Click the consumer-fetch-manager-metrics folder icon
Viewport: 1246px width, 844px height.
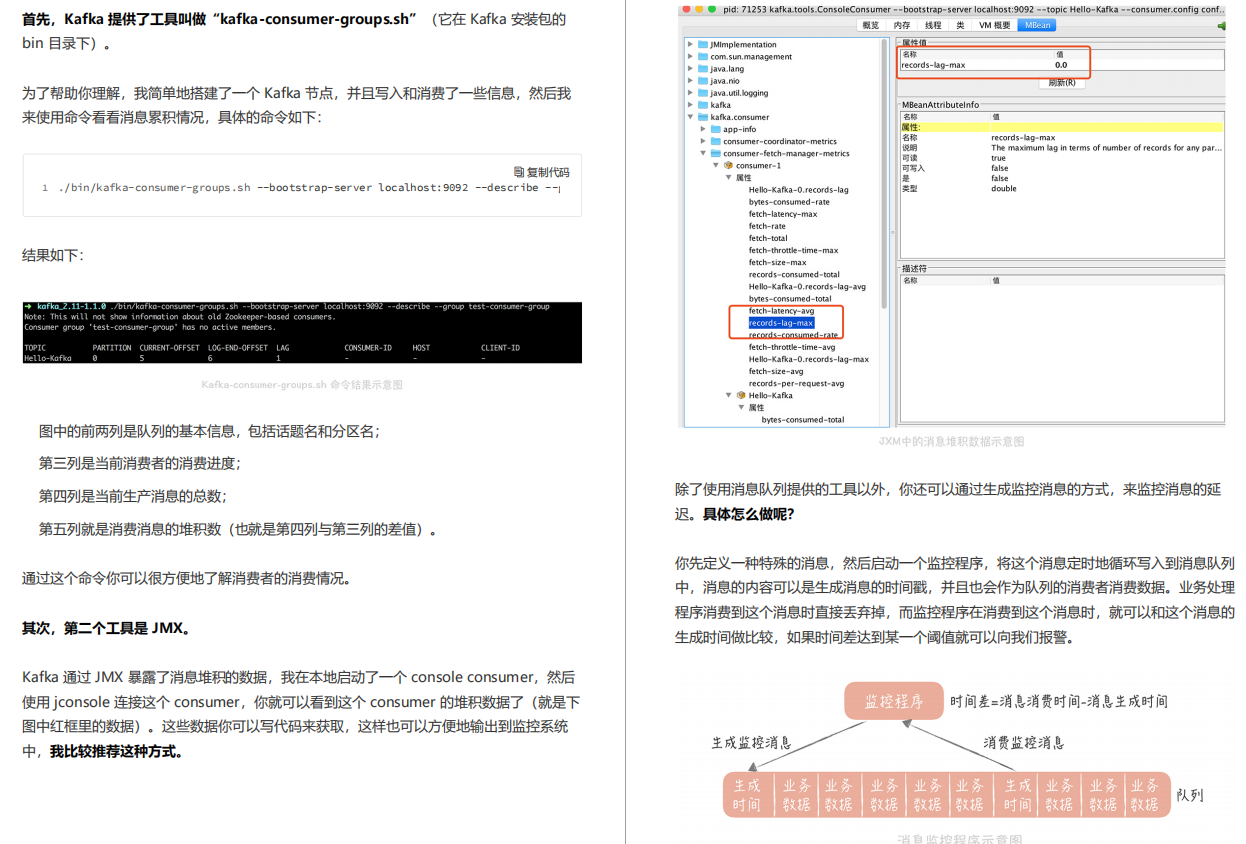716,153
